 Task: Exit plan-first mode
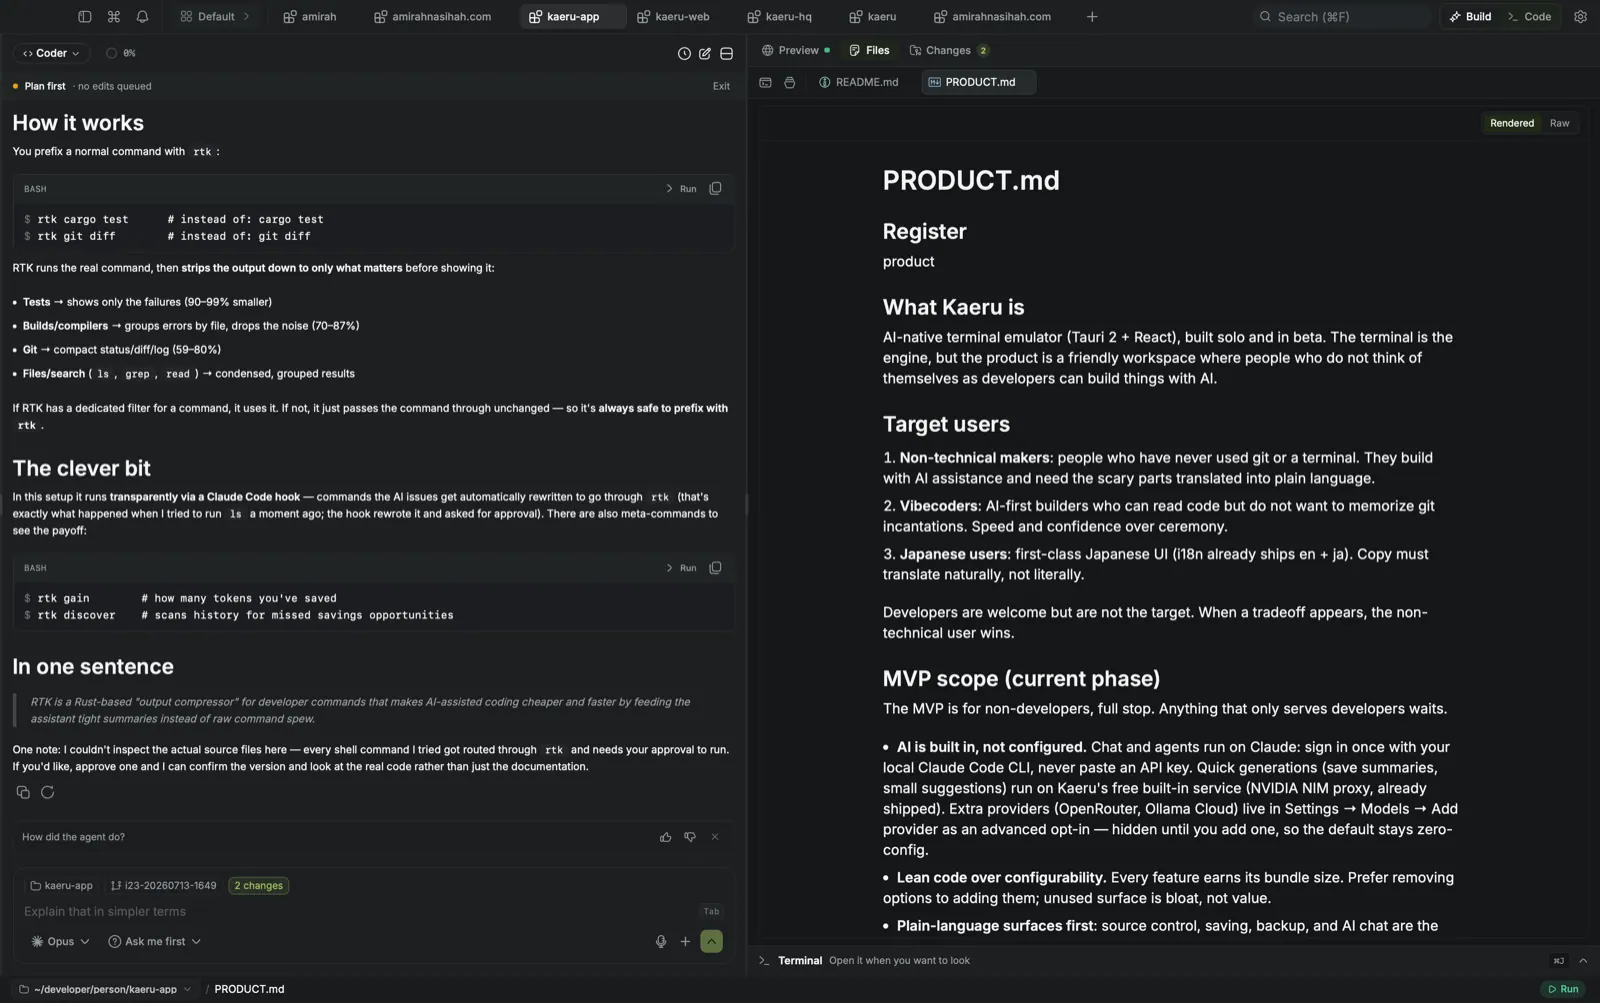[x=721, y=86]
